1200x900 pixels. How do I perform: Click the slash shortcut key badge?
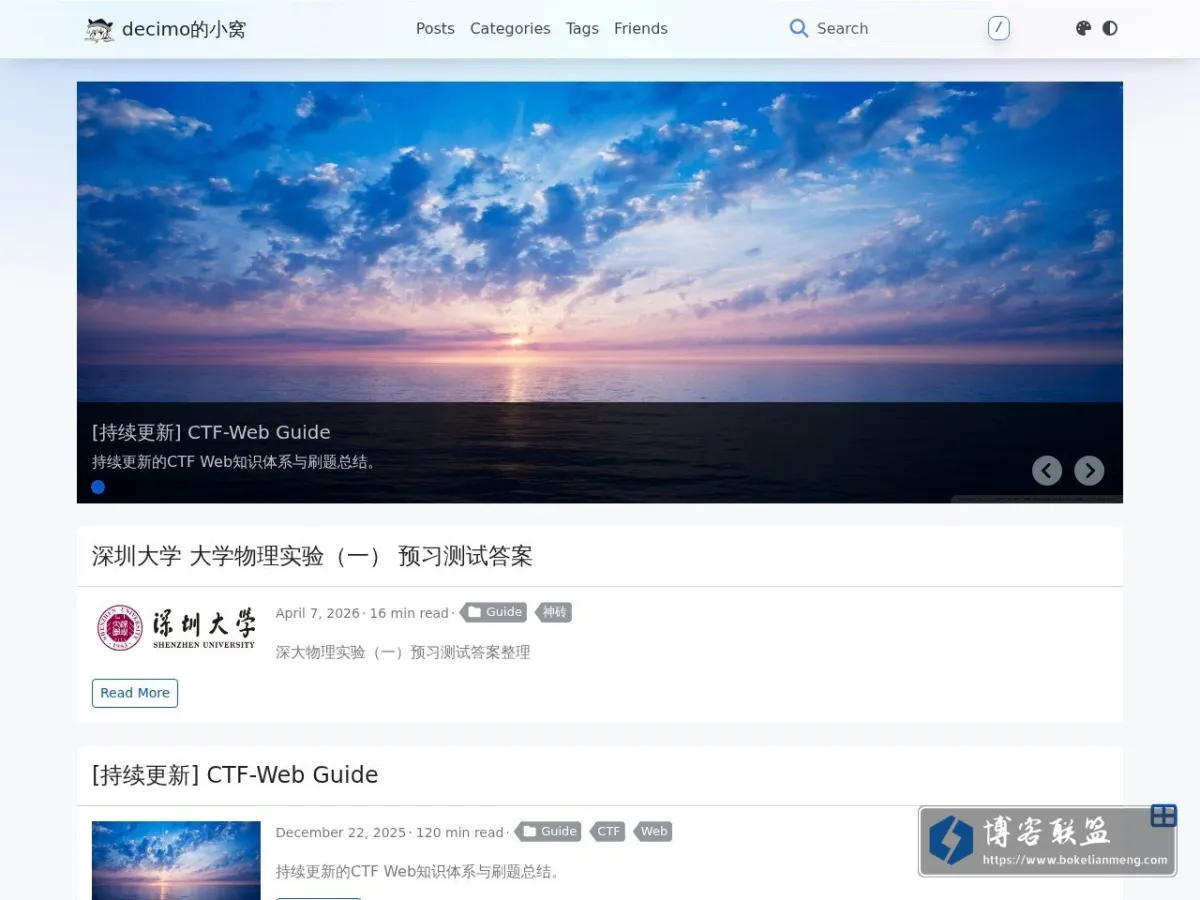[998, 28]
